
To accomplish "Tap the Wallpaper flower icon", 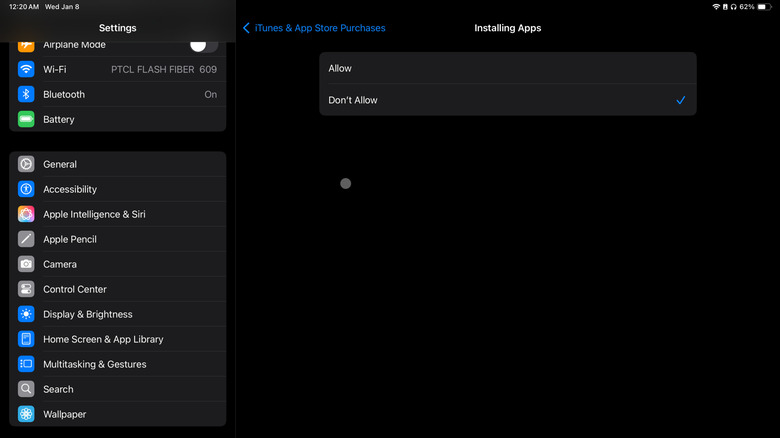I will click(26, 414).
